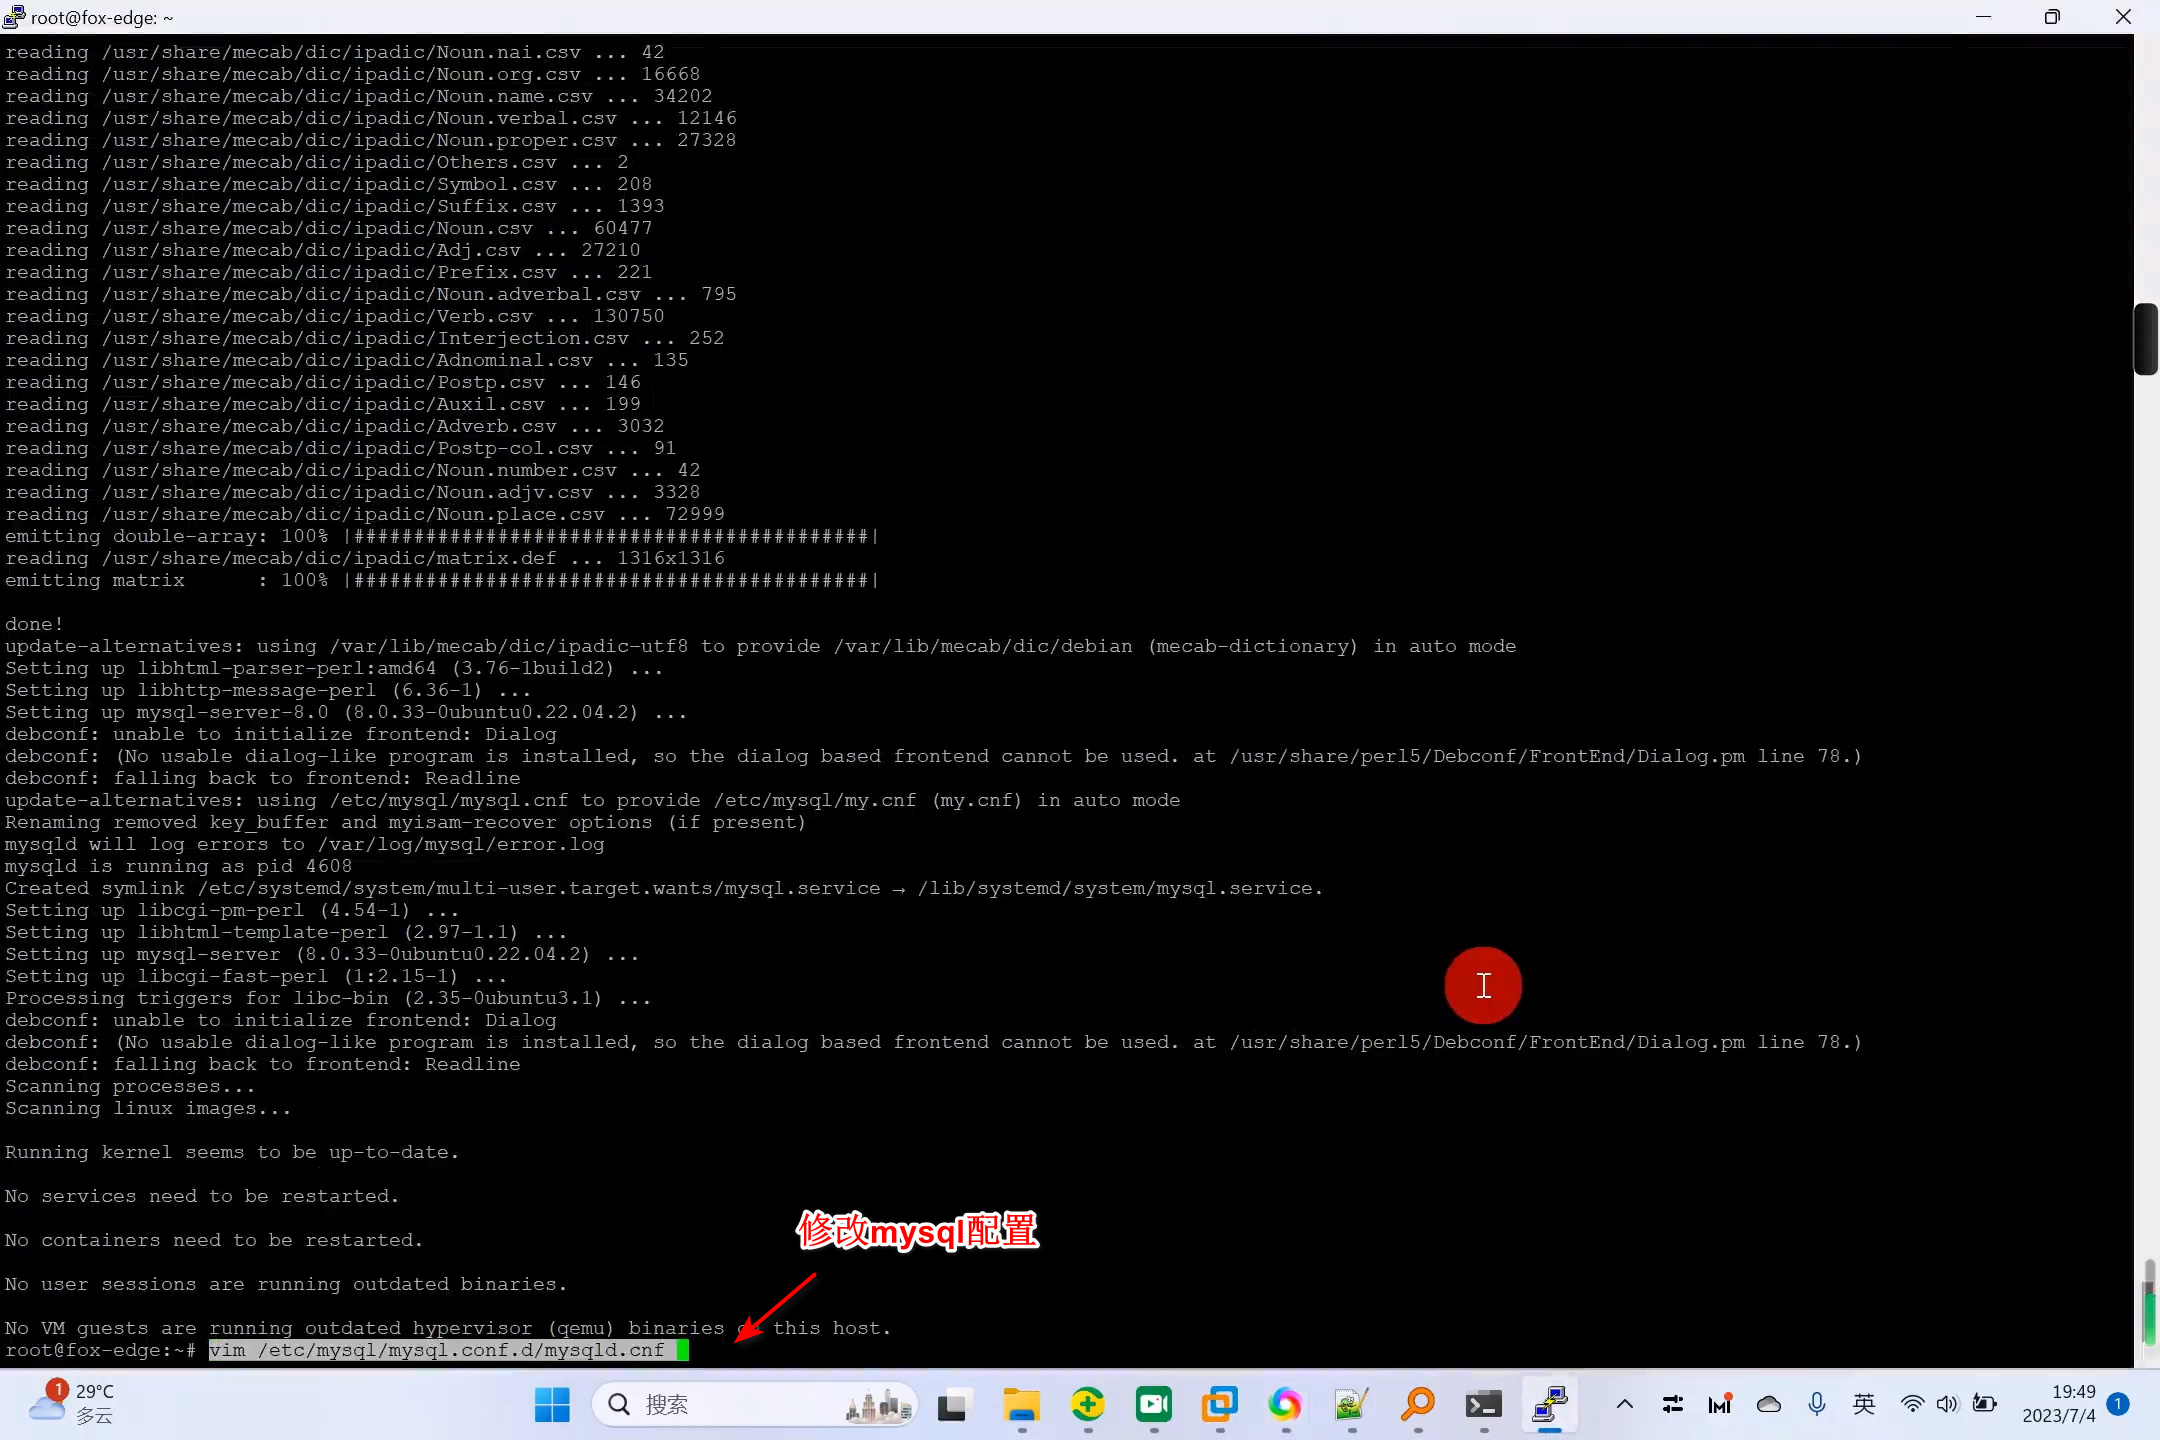Open File Explorer from the taskbar
Viewport: 2160px width, 1440px height.
click(1021, 1404)
